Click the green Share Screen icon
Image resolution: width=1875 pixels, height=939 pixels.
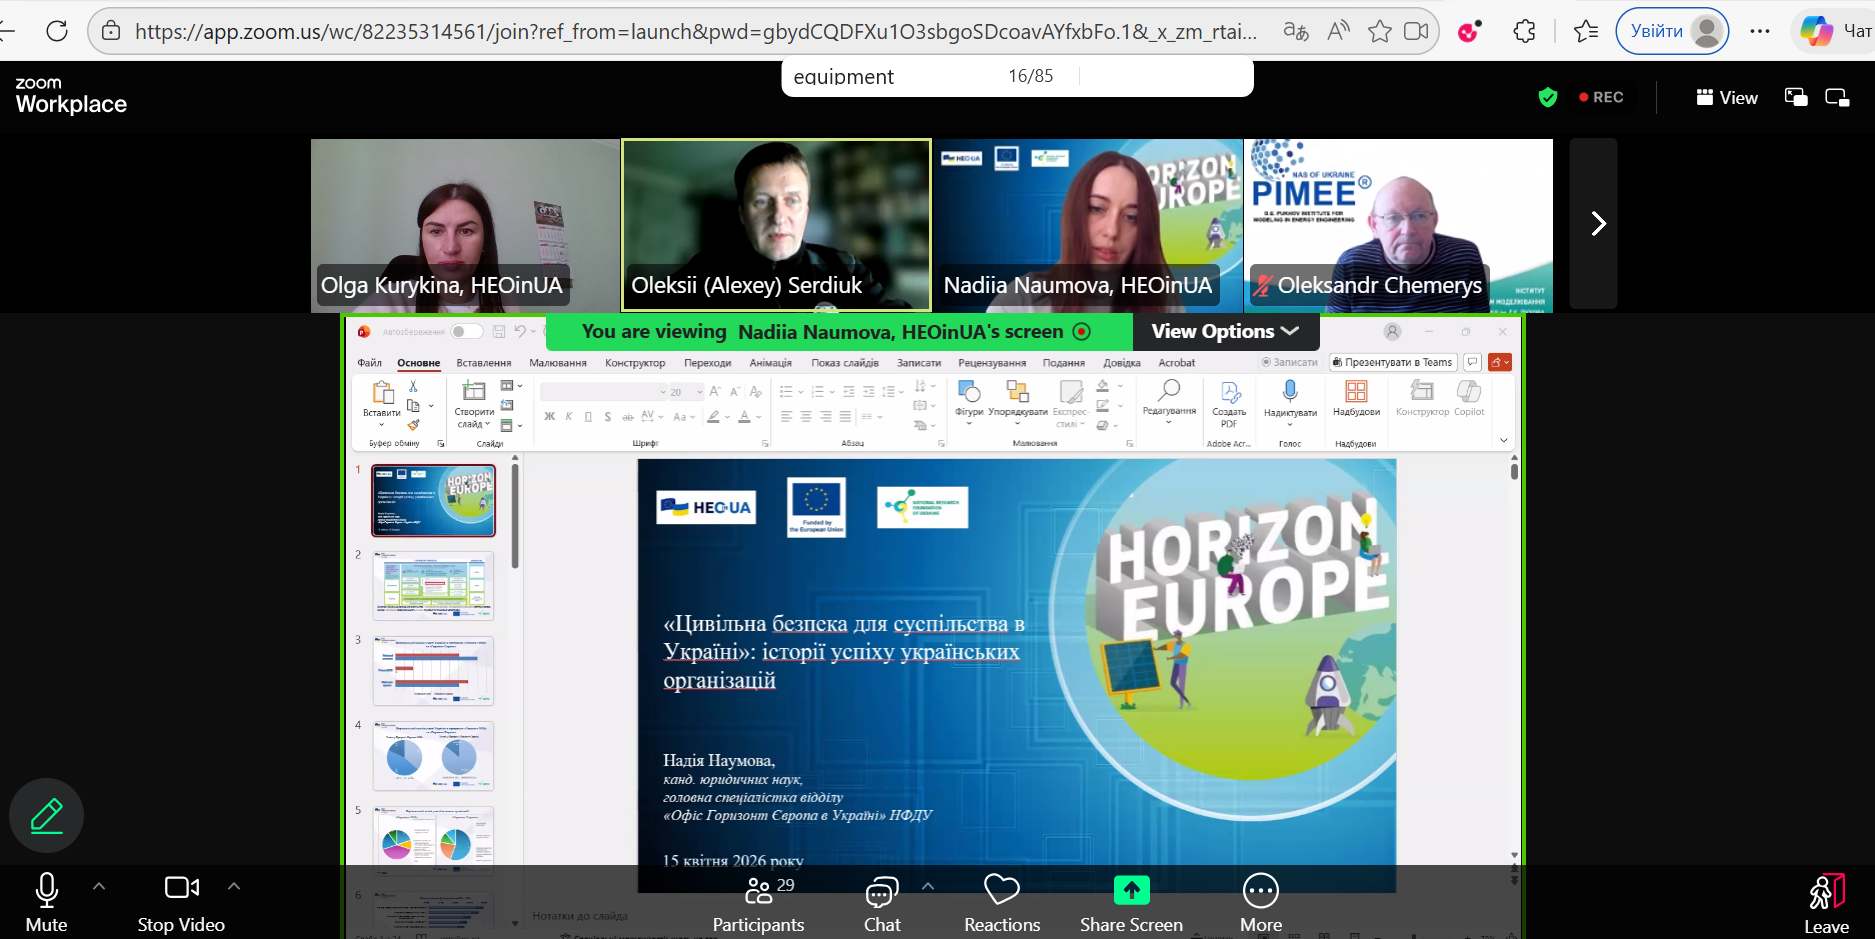[x=1131, y=889]
